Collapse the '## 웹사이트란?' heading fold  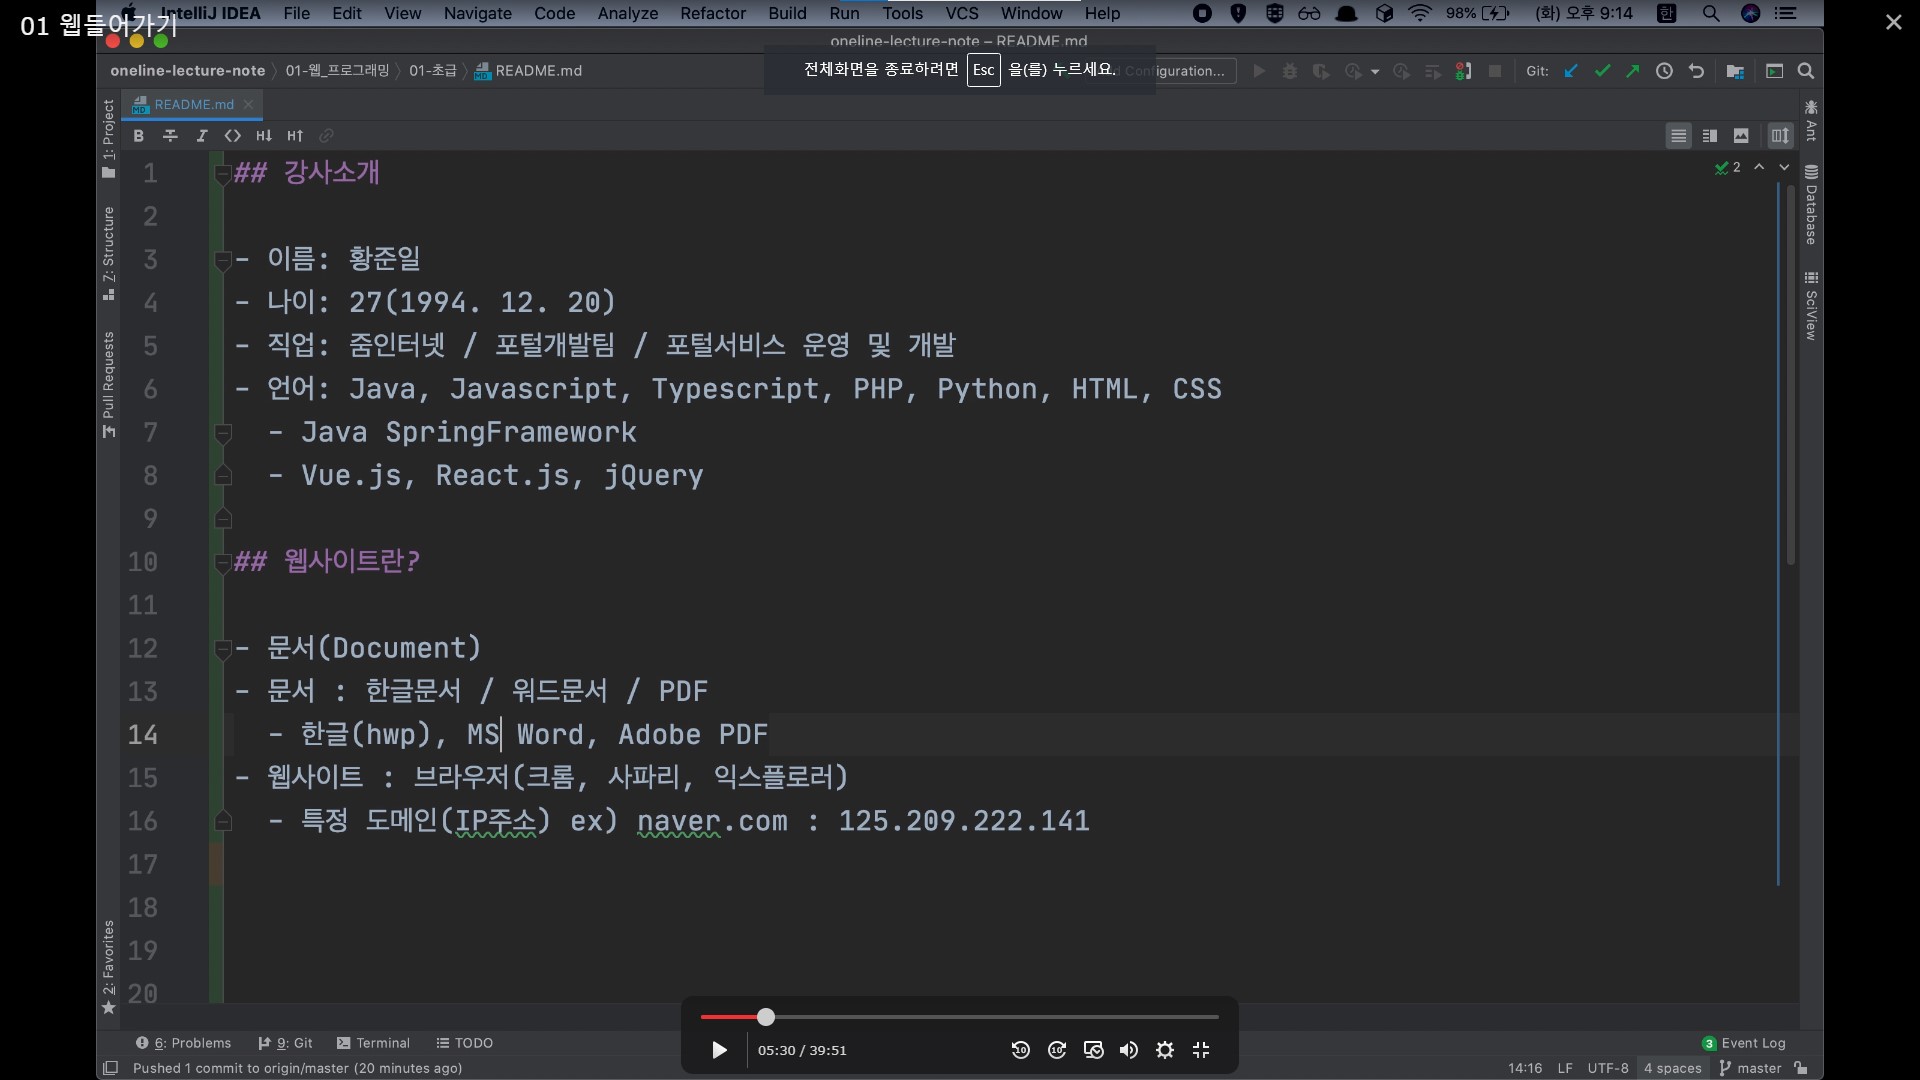[223, 563]
